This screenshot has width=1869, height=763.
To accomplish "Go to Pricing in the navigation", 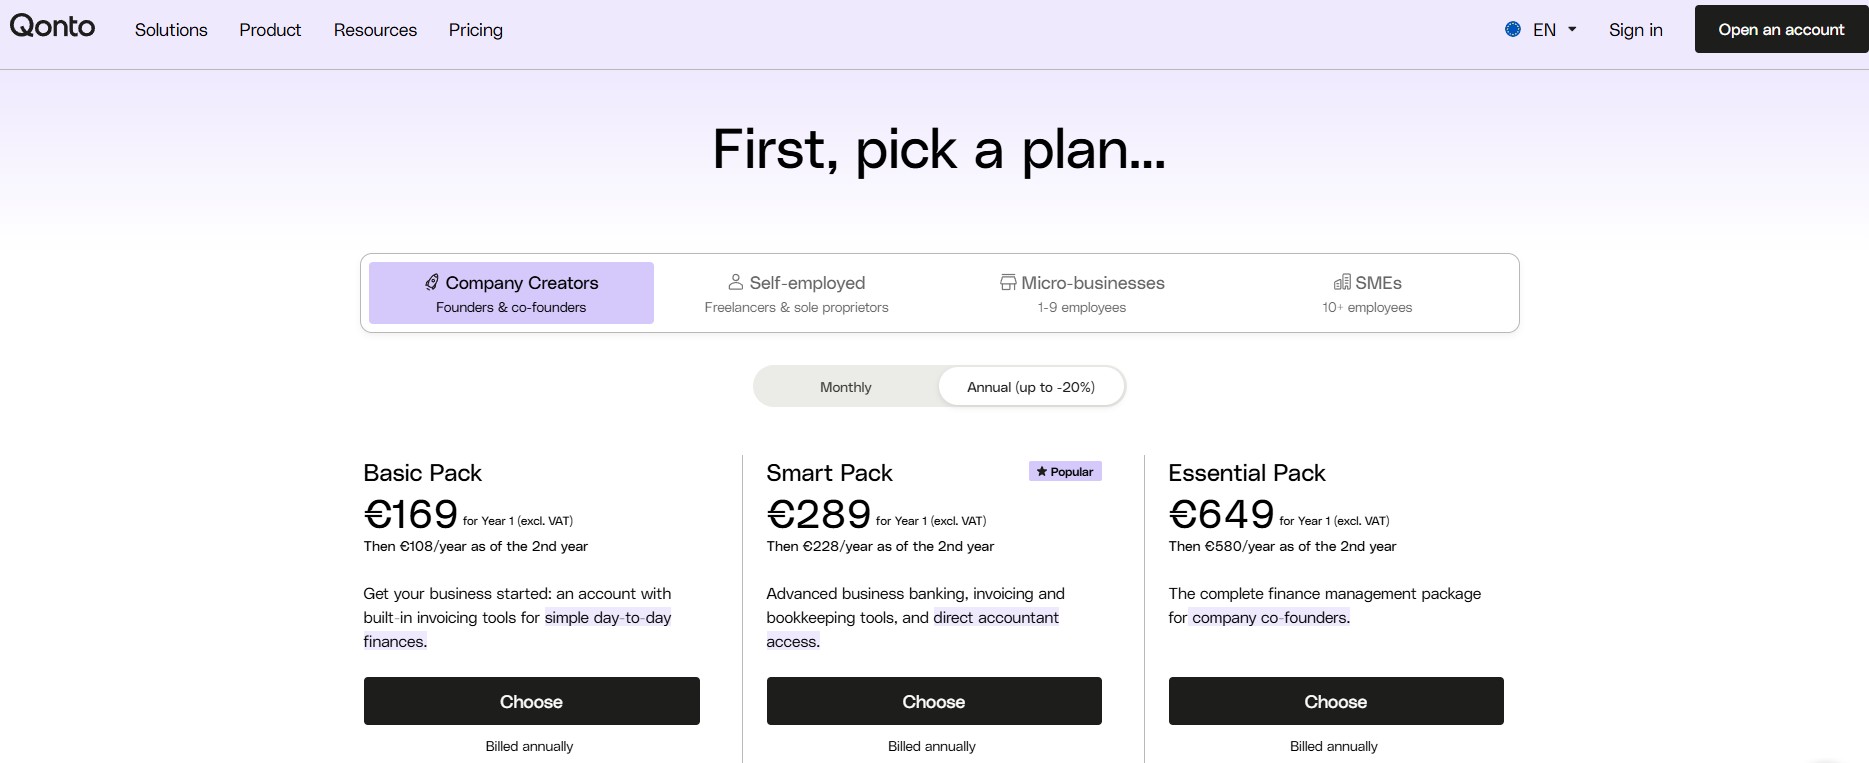I will 476,30.
